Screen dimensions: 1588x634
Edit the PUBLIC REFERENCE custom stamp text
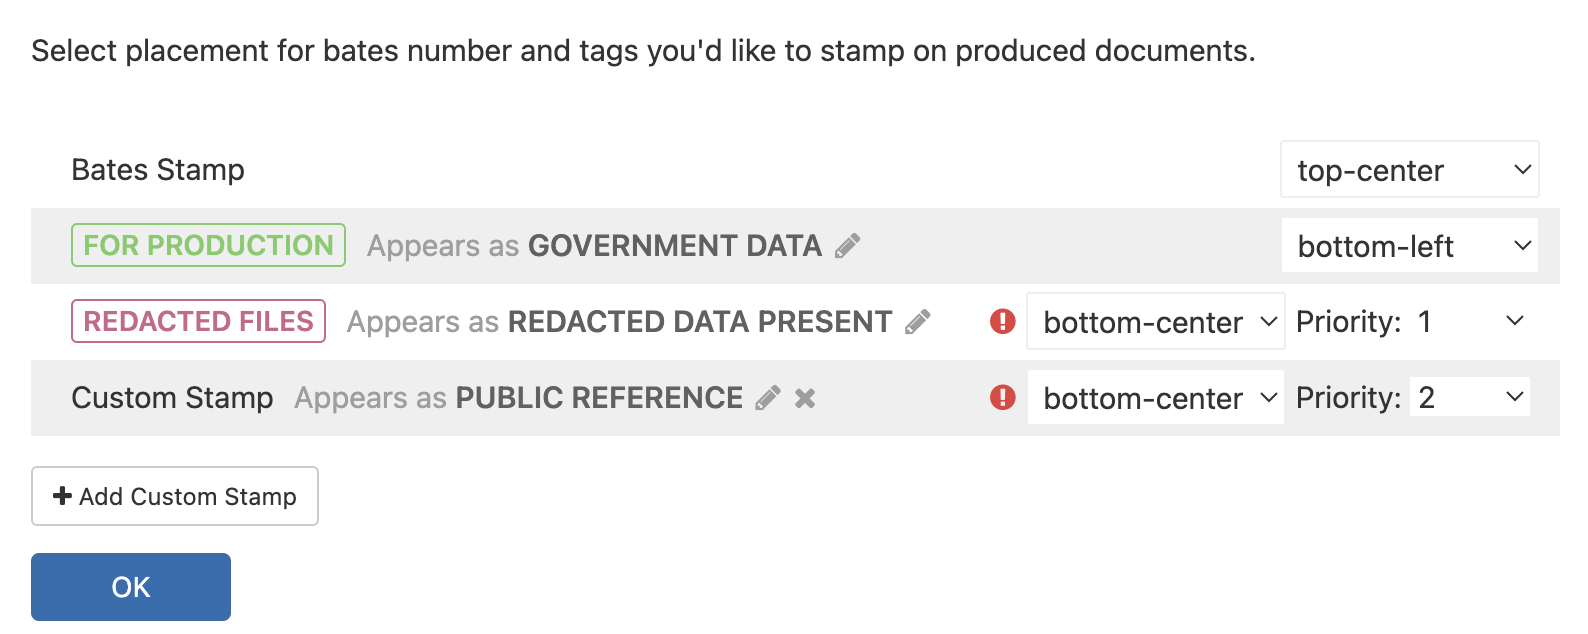767,397
